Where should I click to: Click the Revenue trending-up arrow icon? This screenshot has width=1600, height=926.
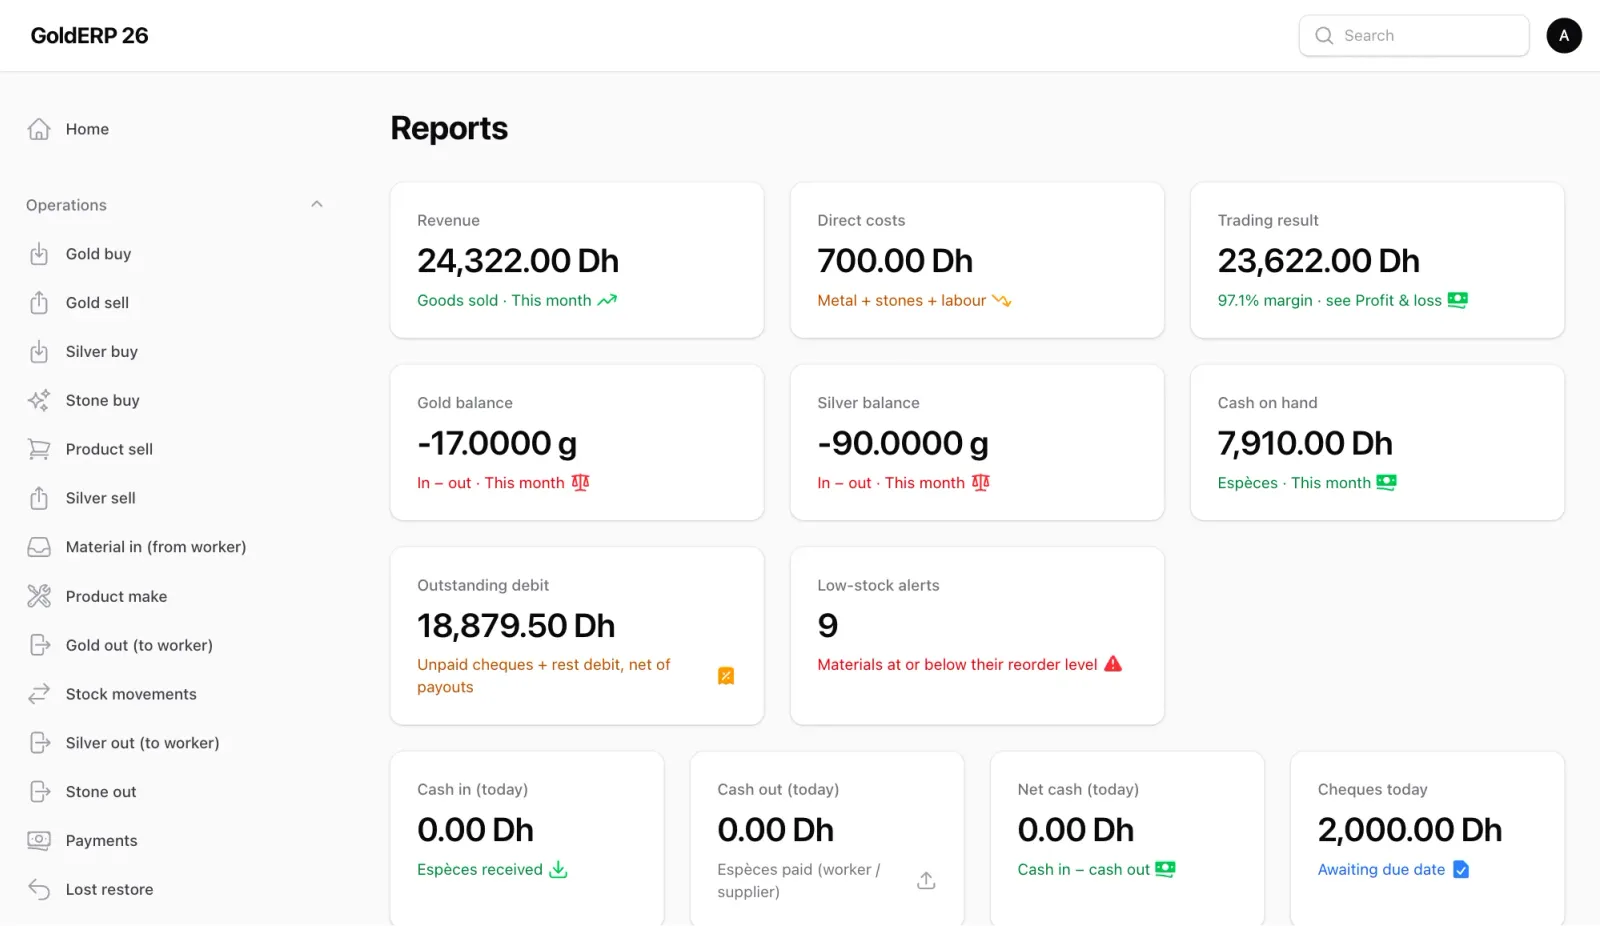tap(607, 300)
